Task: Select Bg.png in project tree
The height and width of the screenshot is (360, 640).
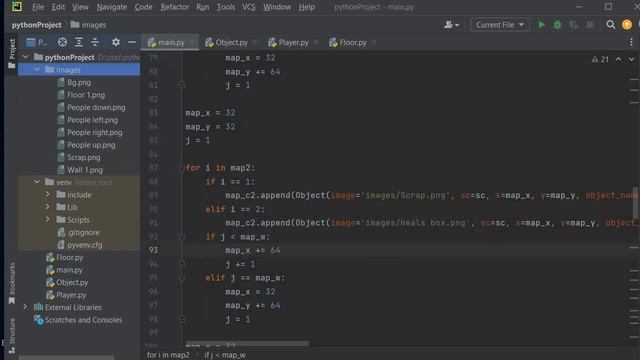Action: coord(79,82)
